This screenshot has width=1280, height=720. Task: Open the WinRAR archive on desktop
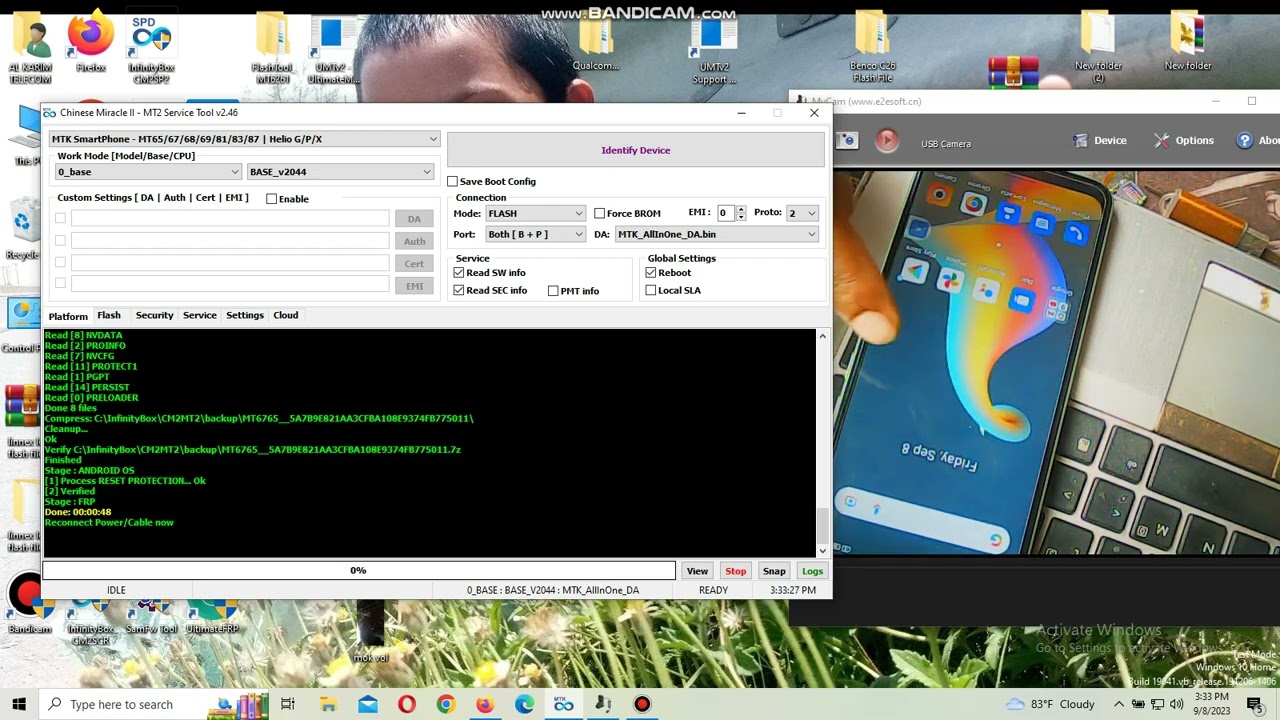point(1013,71)
